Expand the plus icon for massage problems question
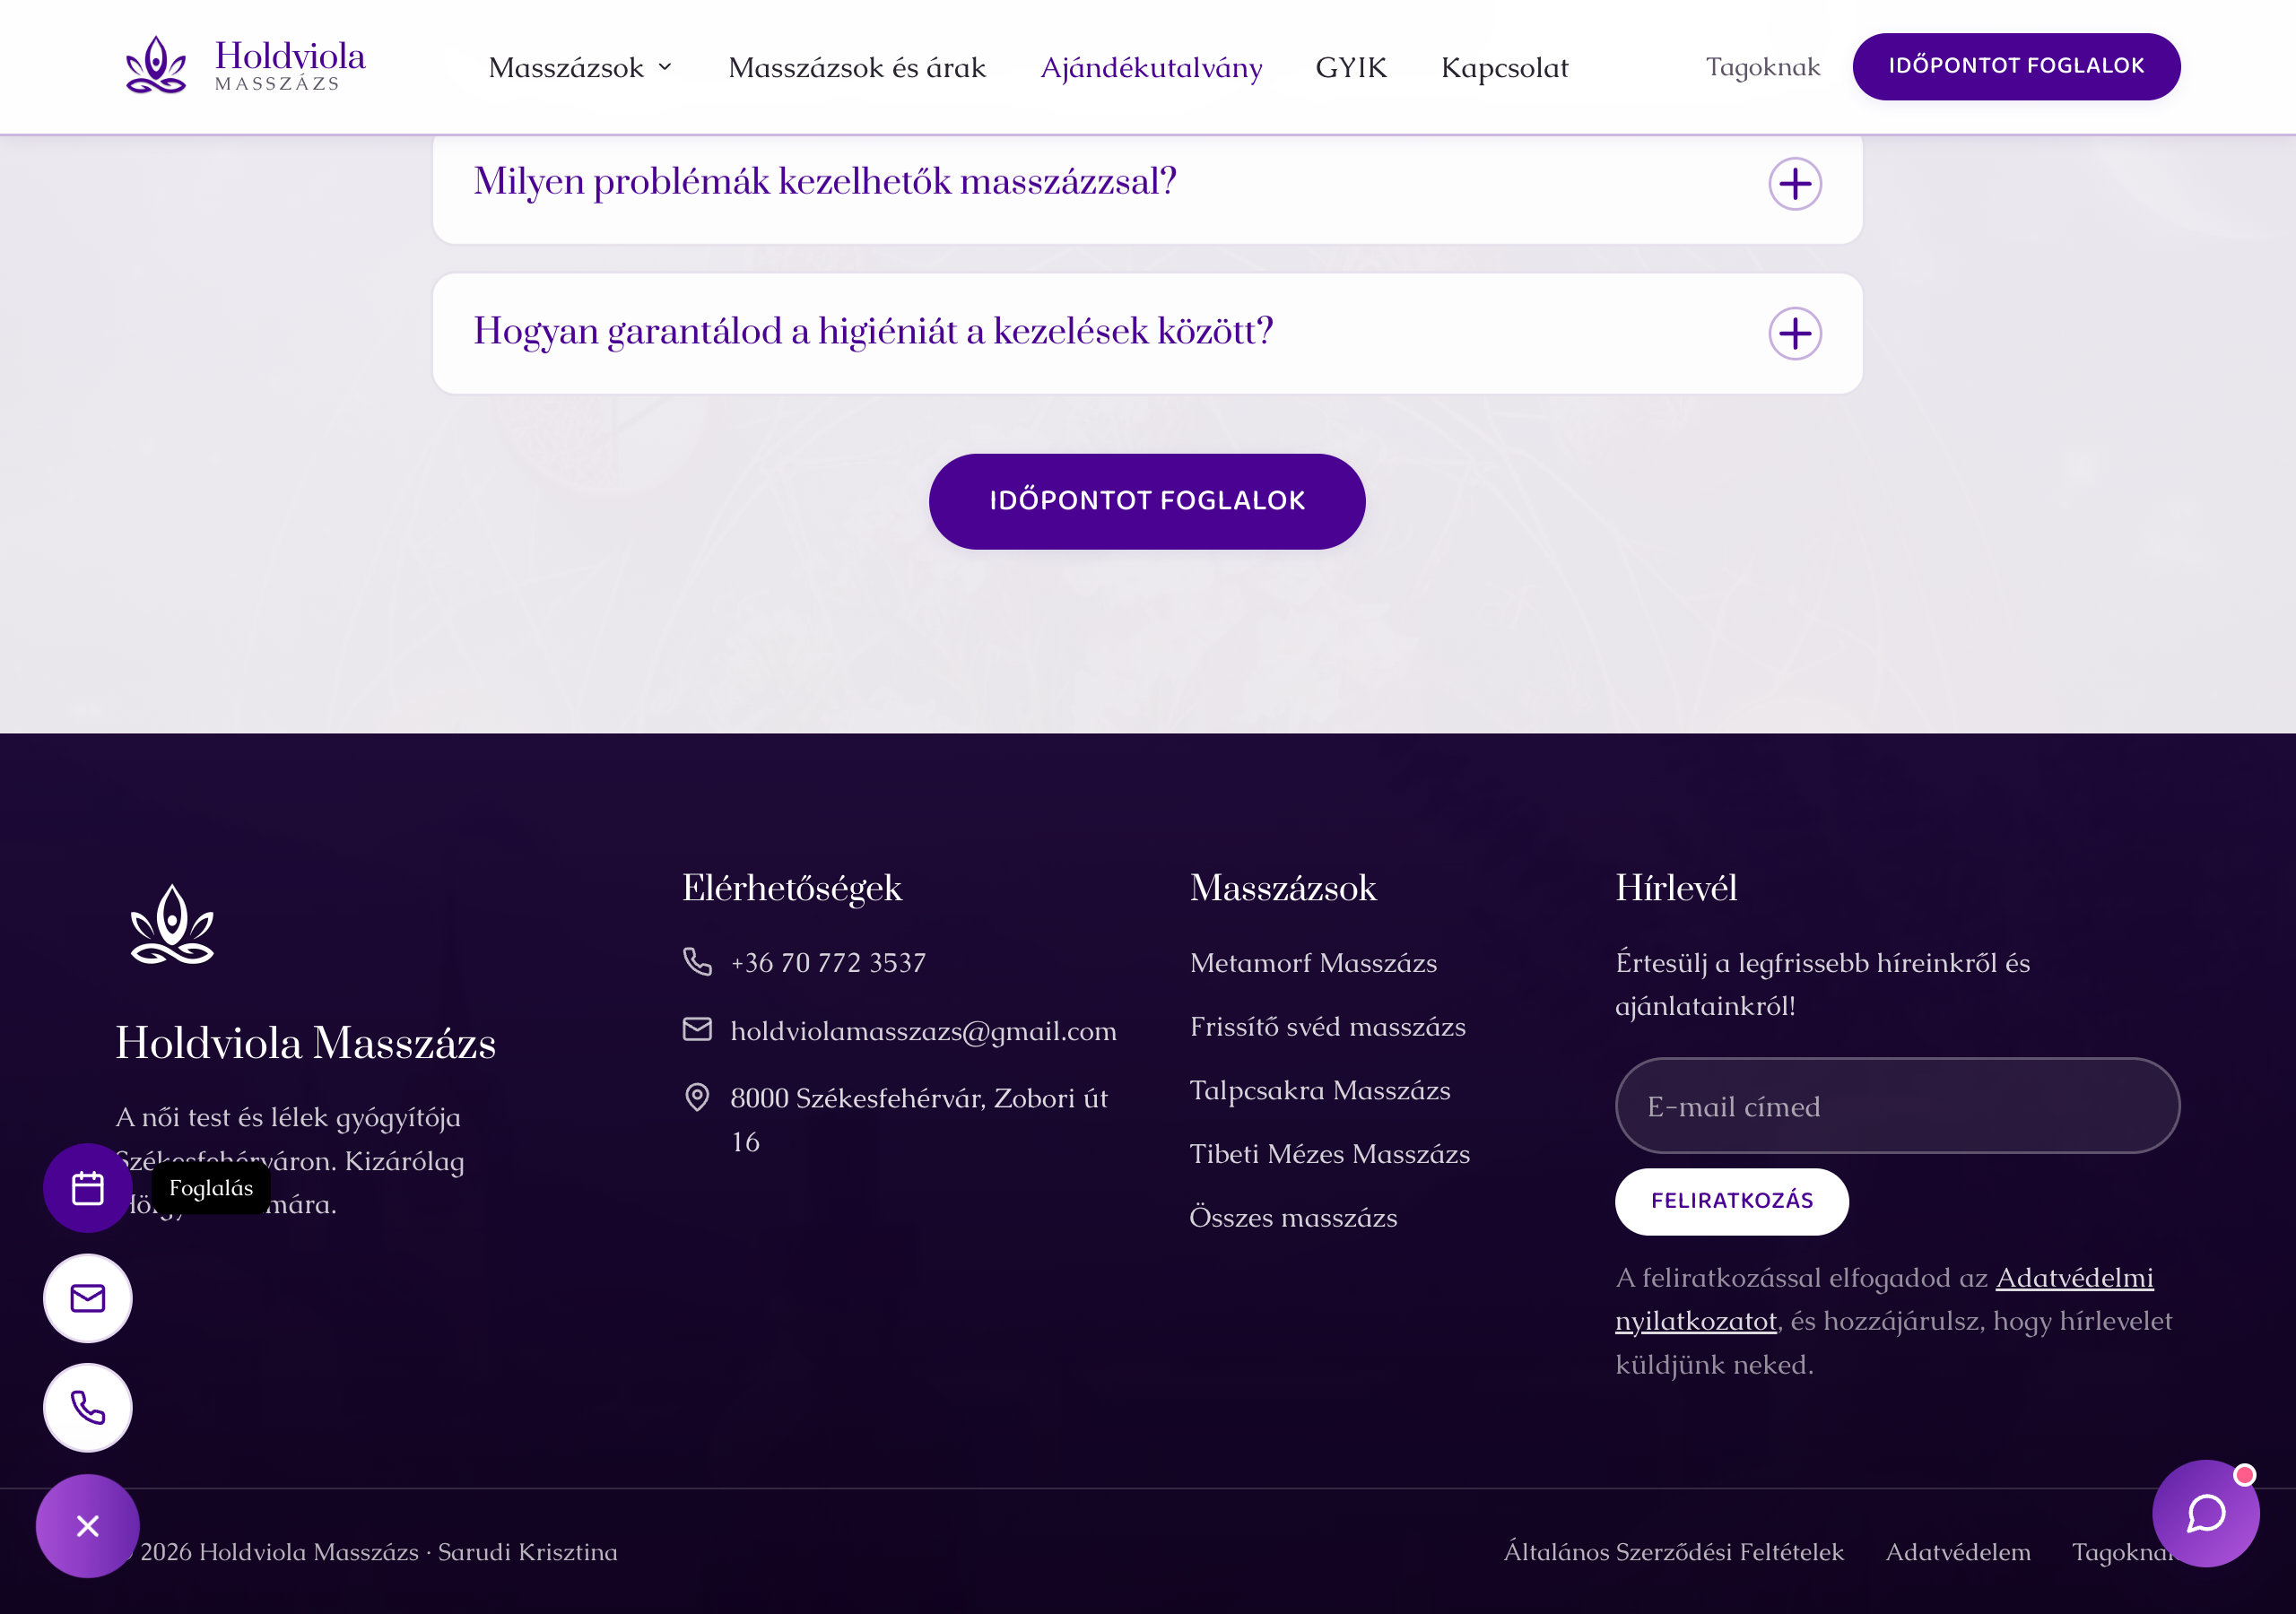This screenshot has height=1614, width=2296. (x=1795, y=184)
